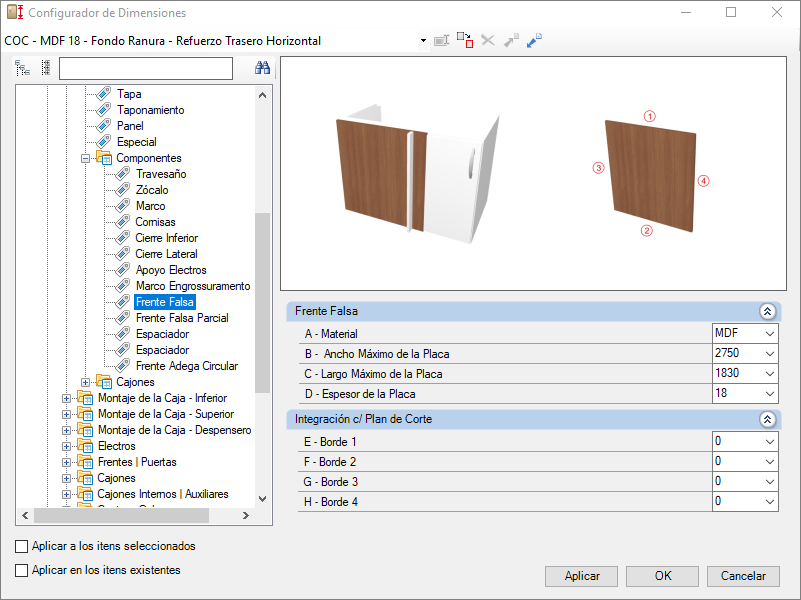Image resolution: width=801 pixels, height=600 pixels.
Task: Click the rename configuration toolbar icon
Action: pyautogui.click(x=441, y=40)
